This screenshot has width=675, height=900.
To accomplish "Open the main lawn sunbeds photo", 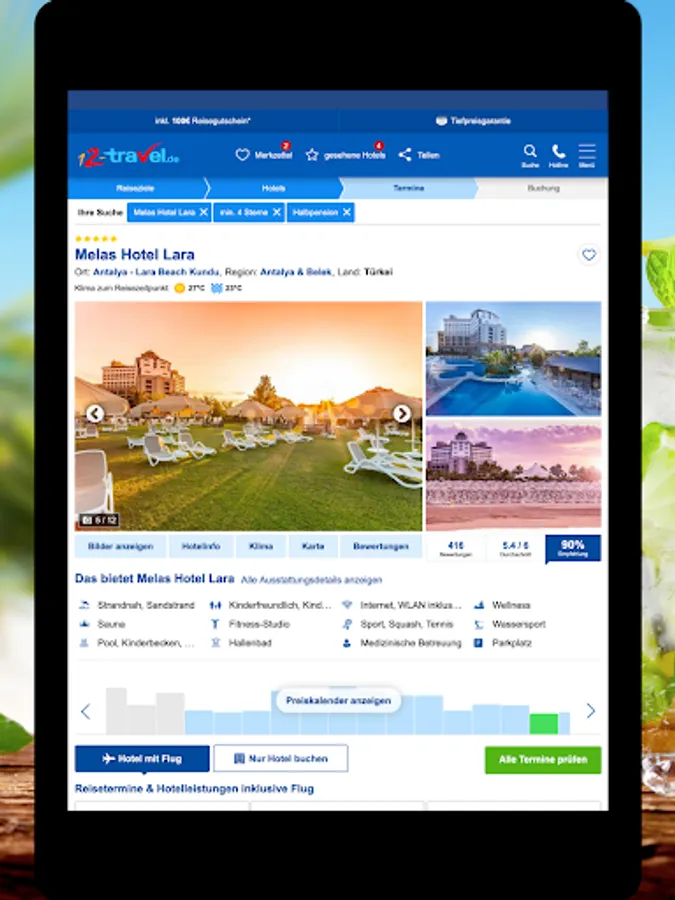I will (249, 416).
